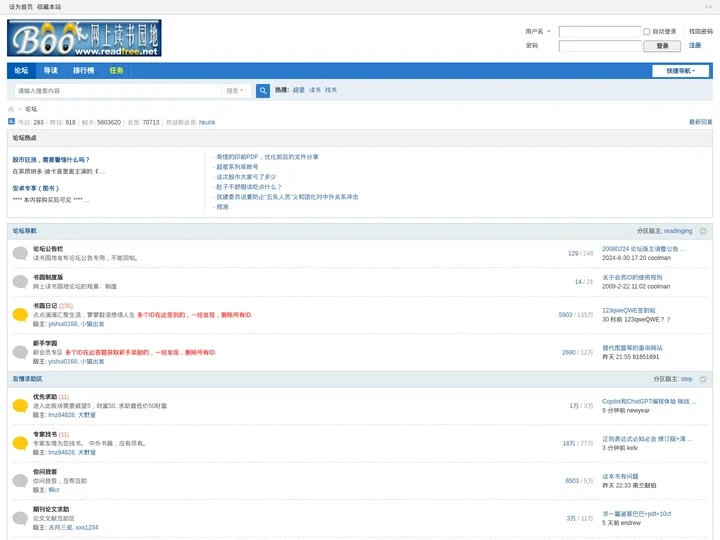Click the 你问我答 forum bubble icon
This screenshot has height=540, width=720.
(x=20, y=481)
